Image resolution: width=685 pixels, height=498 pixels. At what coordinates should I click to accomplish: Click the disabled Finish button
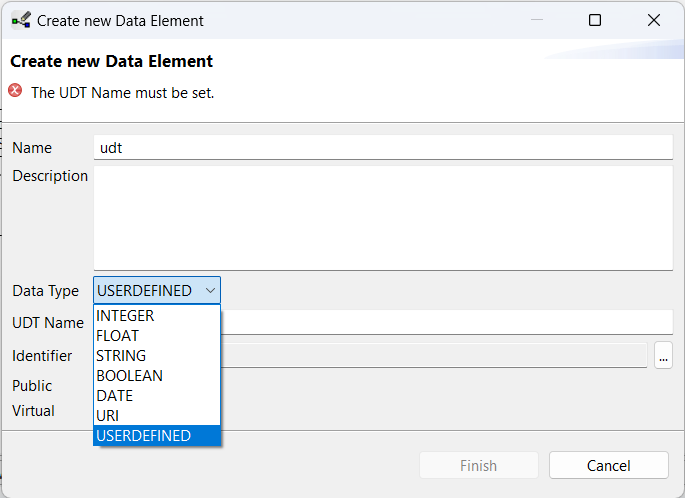479,465
